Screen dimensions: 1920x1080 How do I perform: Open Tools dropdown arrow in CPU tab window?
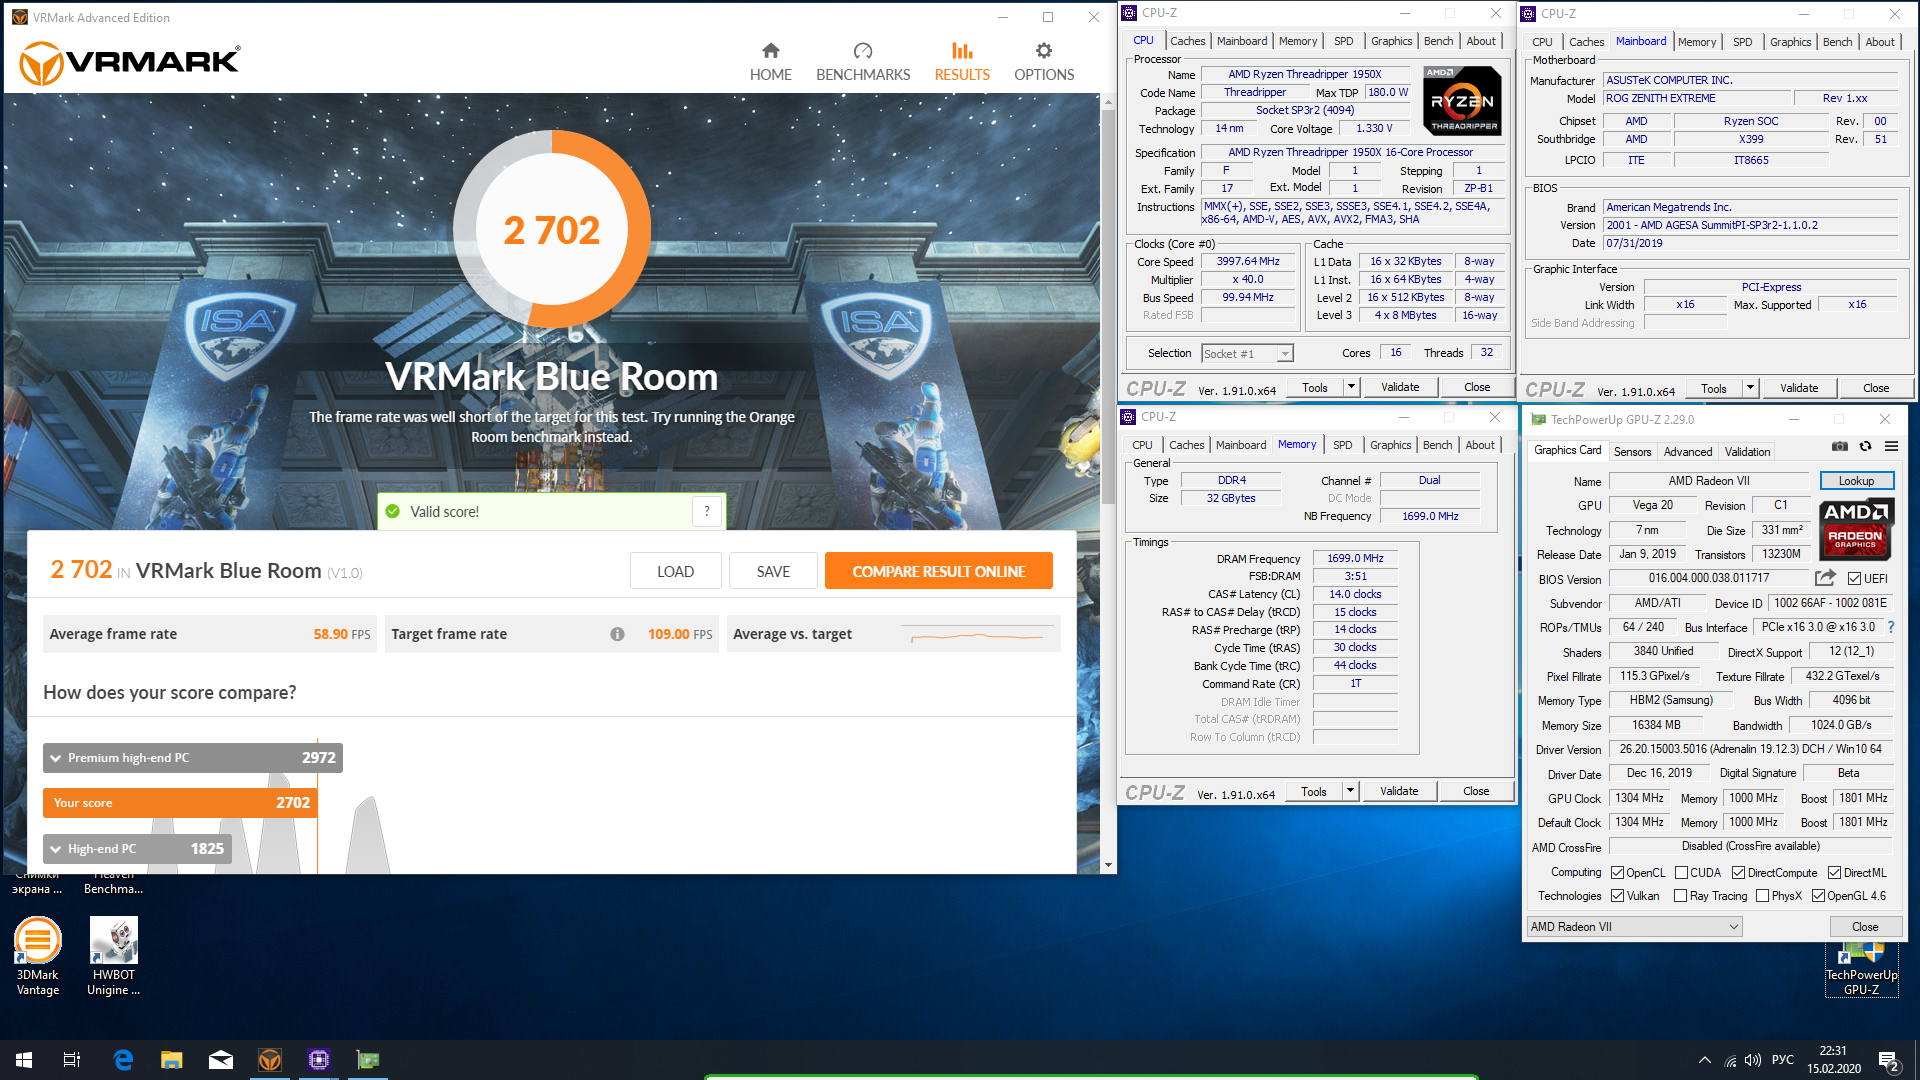coord(1350,388)
